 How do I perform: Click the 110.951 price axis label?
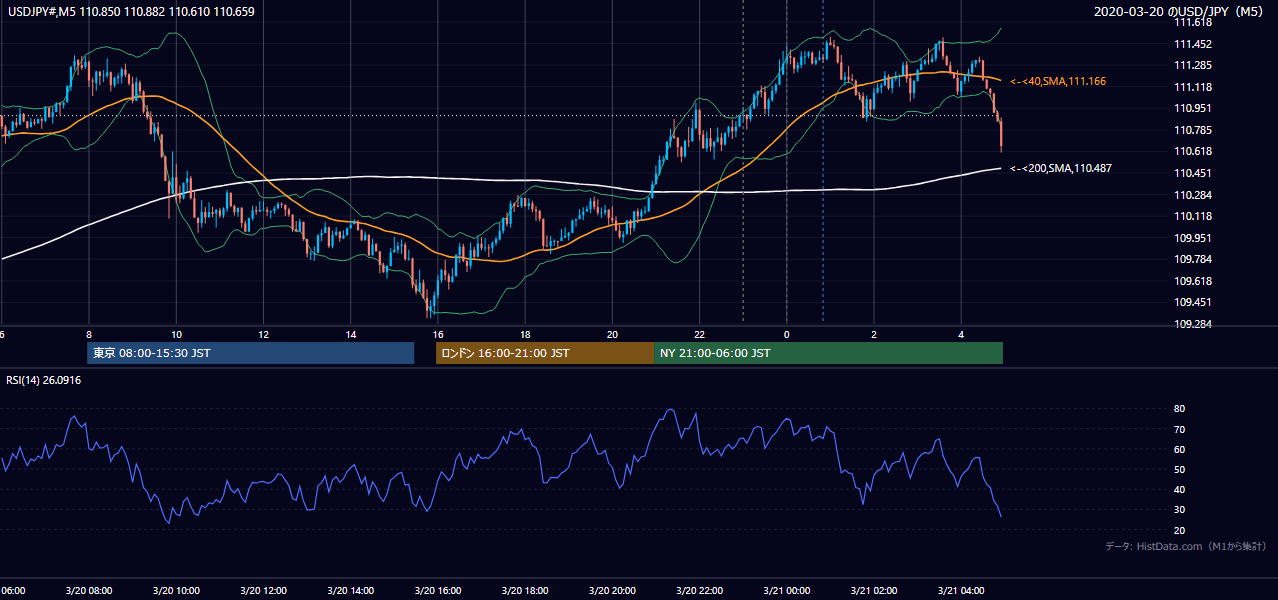tap(1193, 109)
